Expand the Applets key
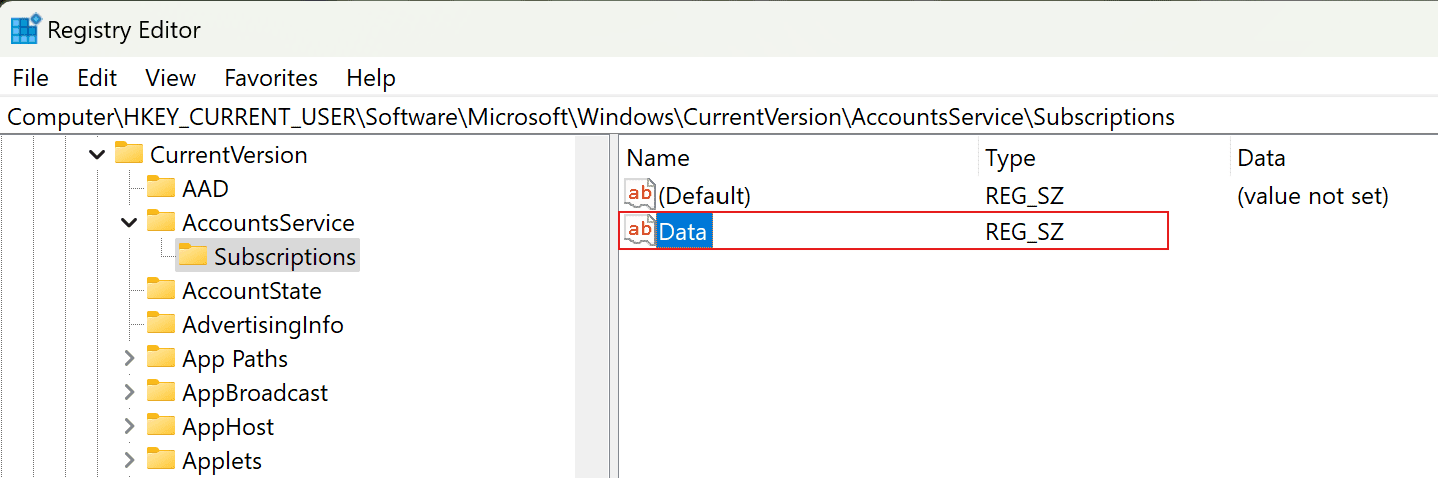The image size is (1438, 478). point(129,461)
